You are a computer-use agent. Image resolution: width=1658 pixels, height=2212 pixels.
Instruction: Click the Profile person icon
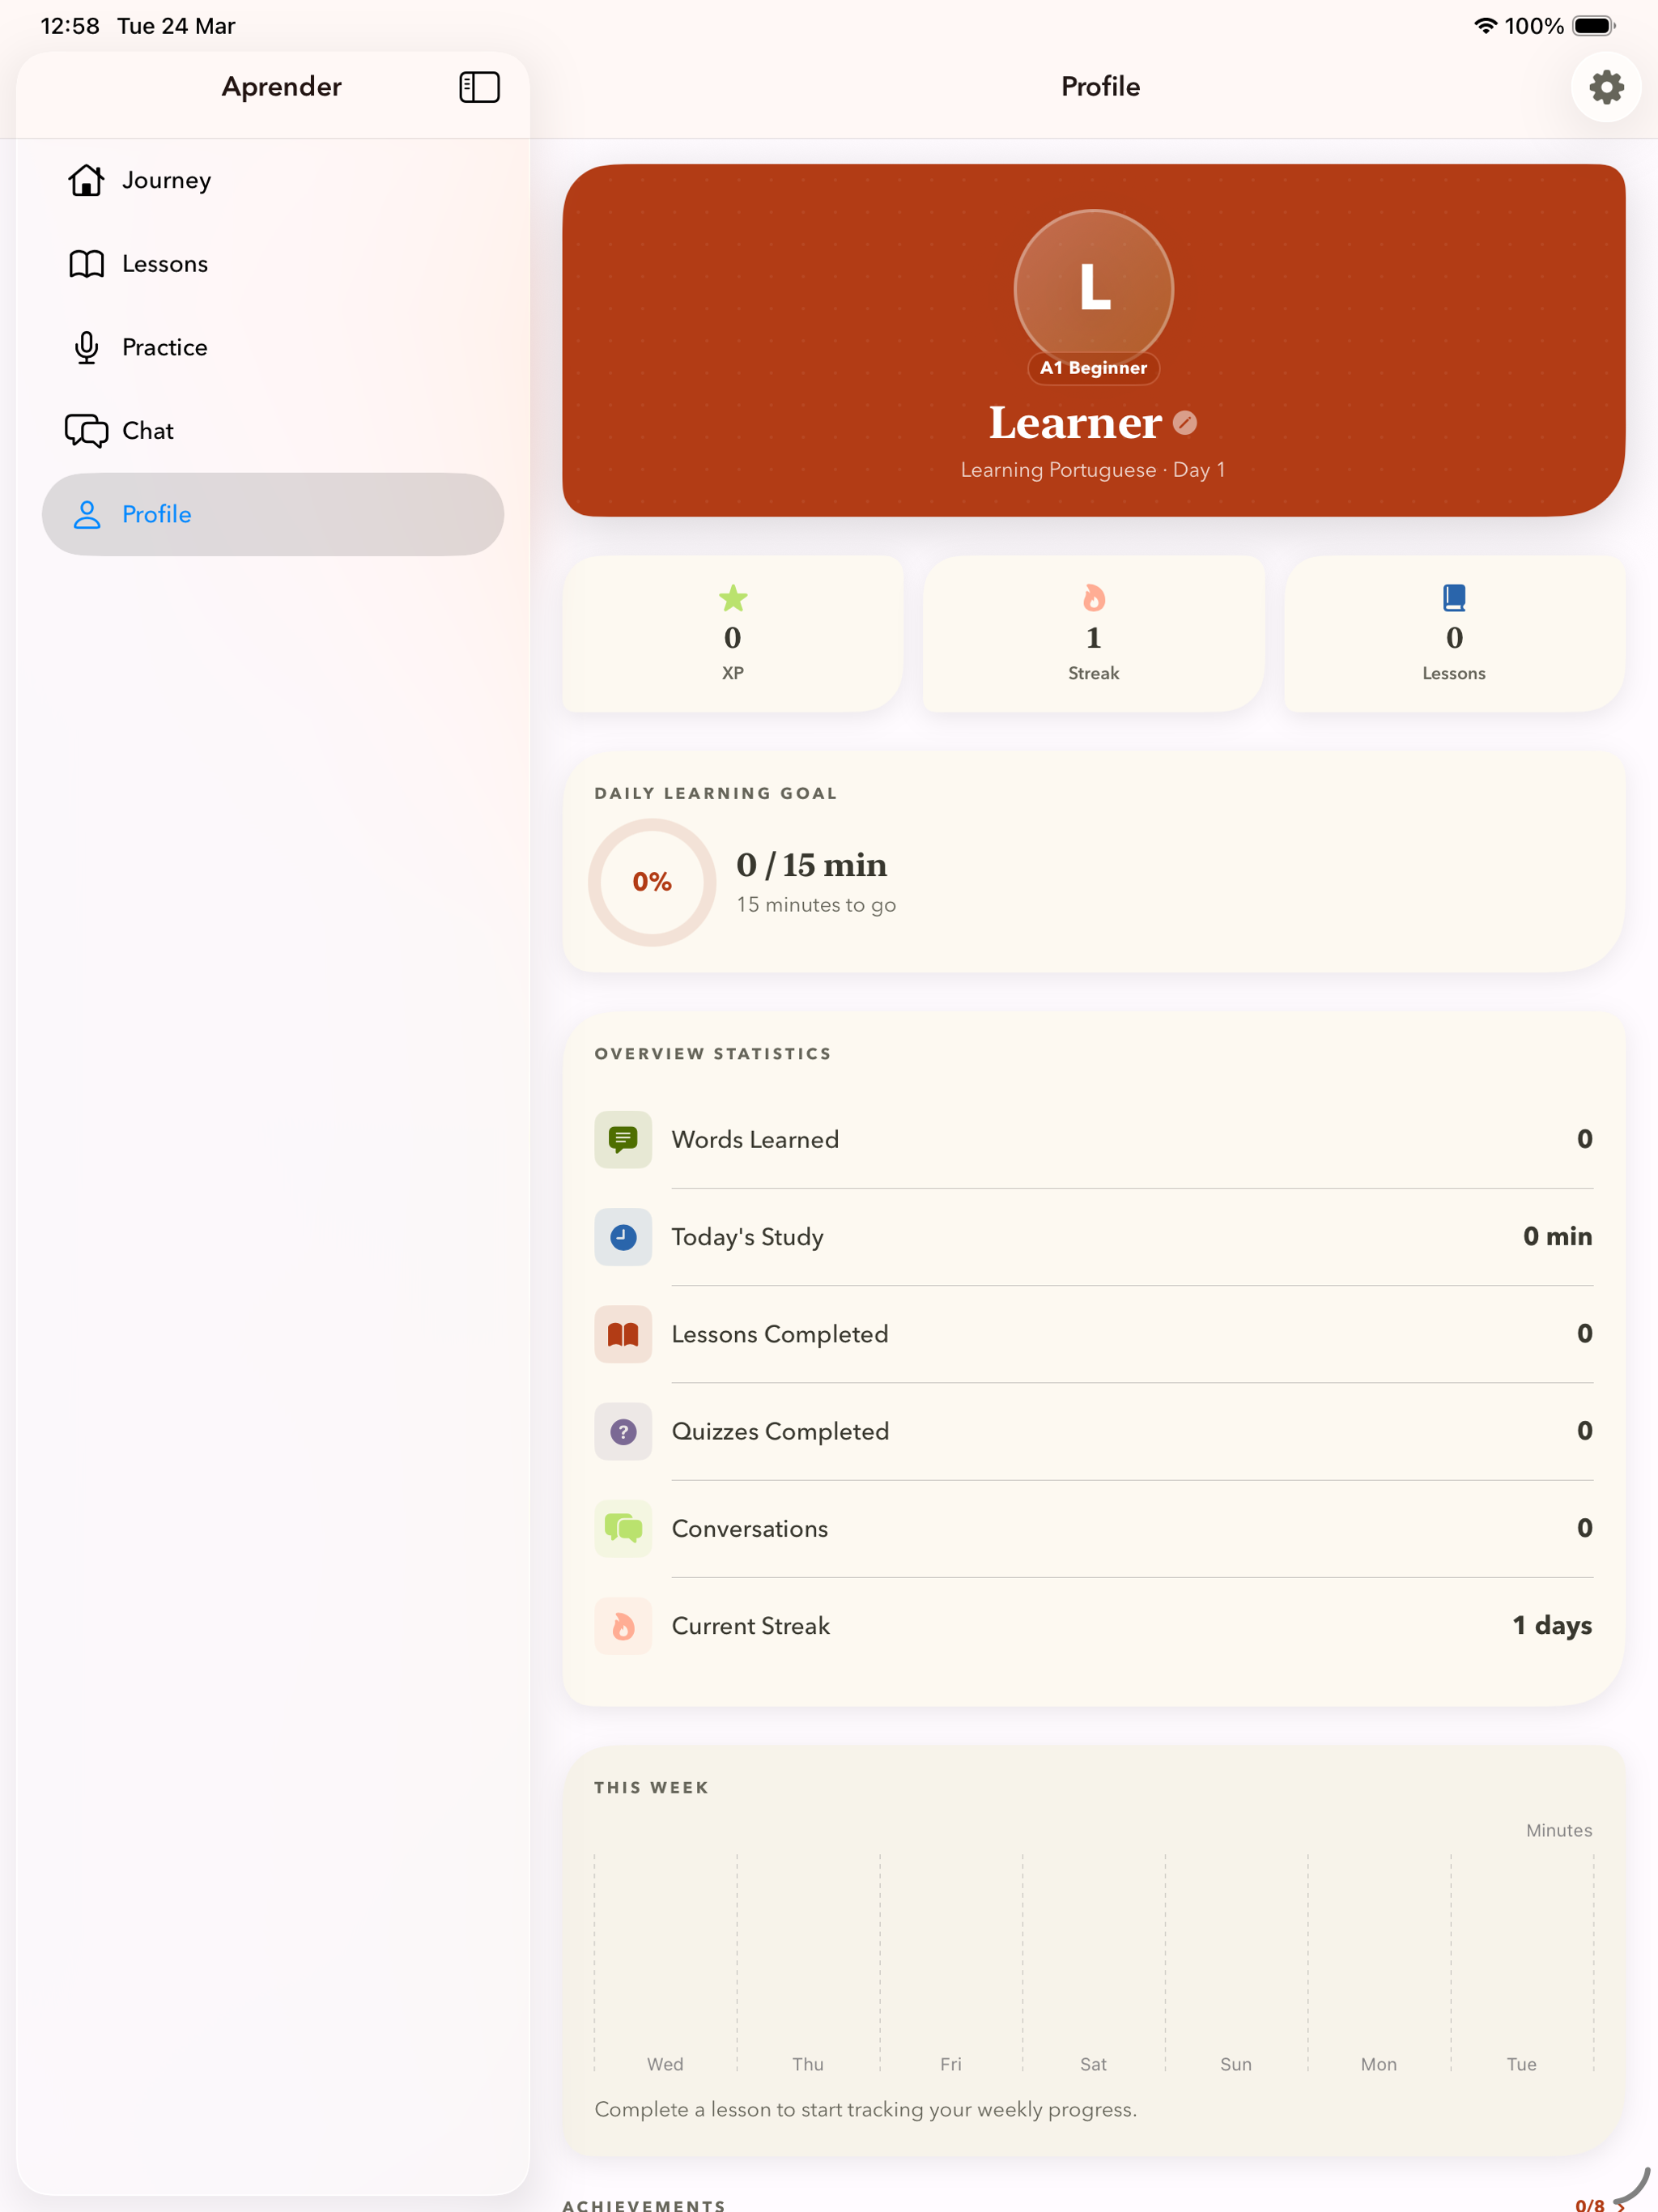coord(87,514)
